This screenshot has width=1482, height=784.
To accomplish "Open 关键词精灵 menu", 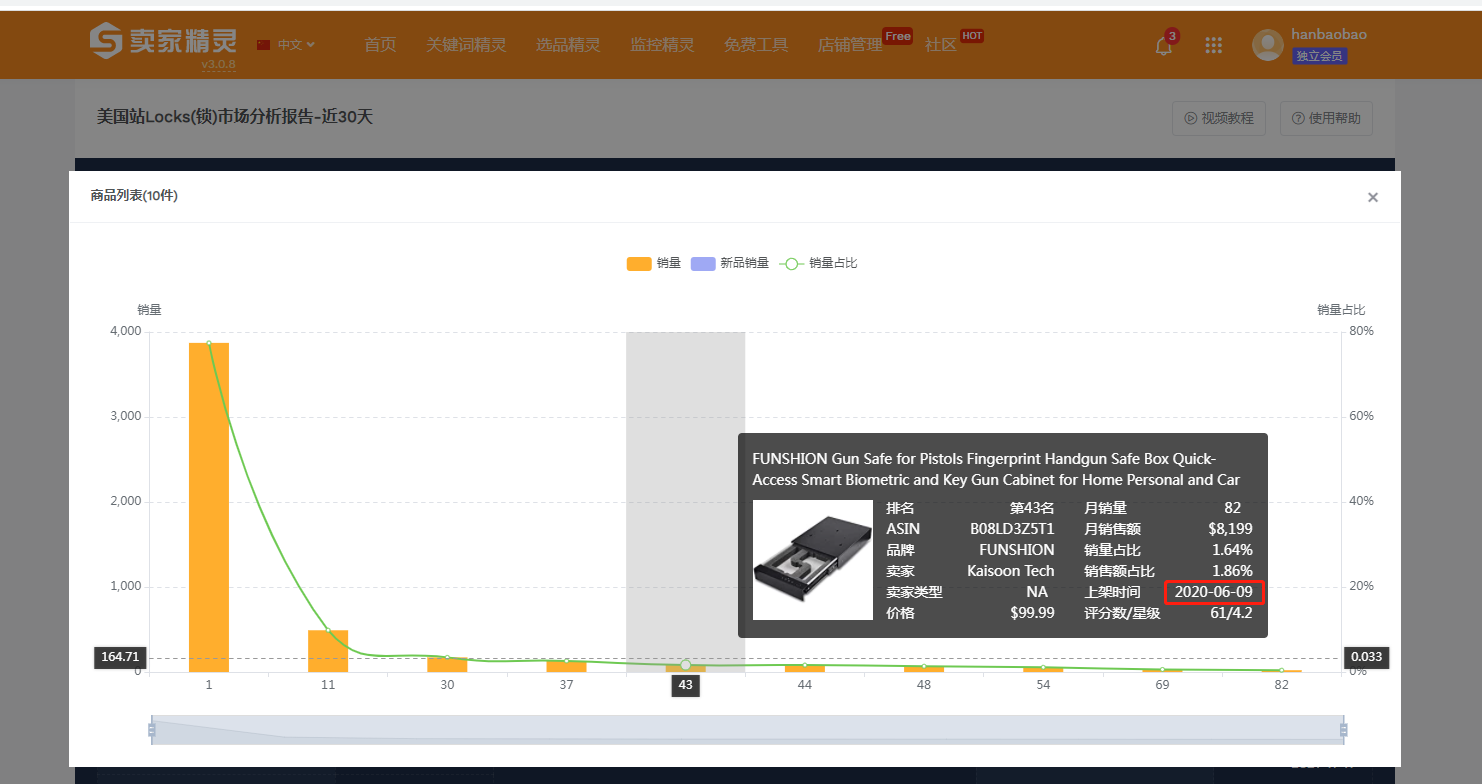I will pyautogui.click(x=466, y=45).
